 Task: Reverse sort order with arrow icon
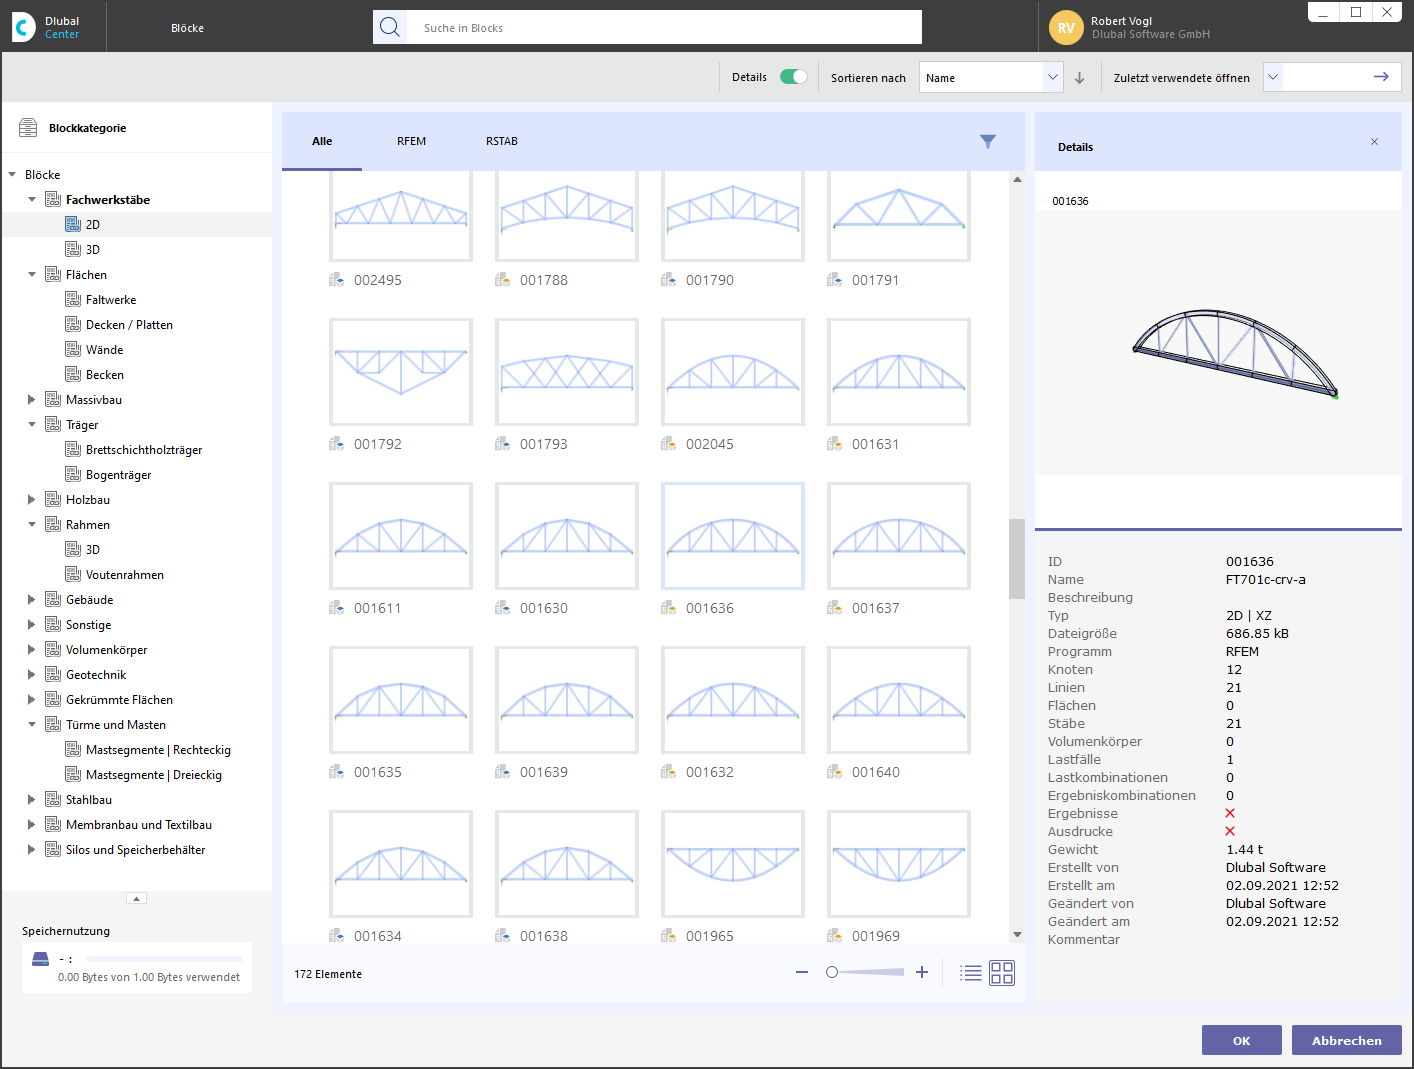coord(1080,78)
